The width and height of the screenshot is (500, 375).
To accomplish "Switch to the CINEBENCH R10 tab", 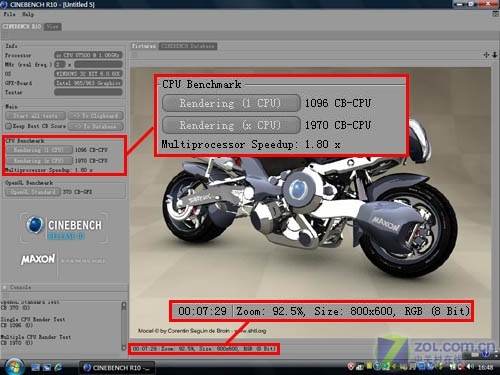I will coord(22,26).
